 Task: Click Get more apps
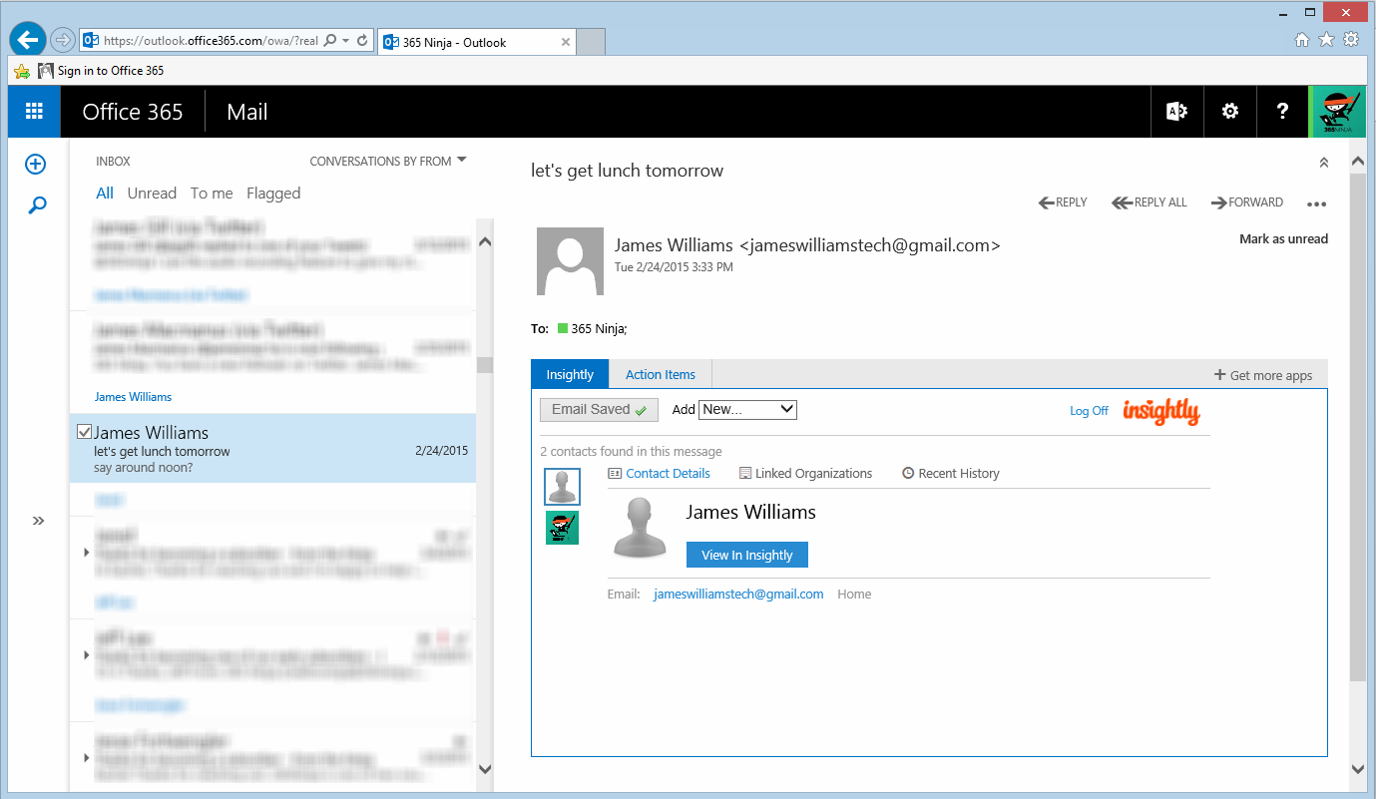(1263, 375)
